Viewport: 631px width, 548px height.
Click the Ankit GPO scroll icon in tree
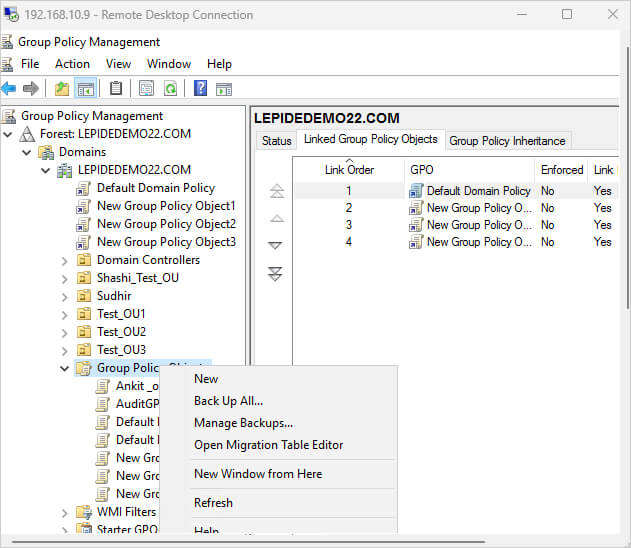(x=103, y=386)
